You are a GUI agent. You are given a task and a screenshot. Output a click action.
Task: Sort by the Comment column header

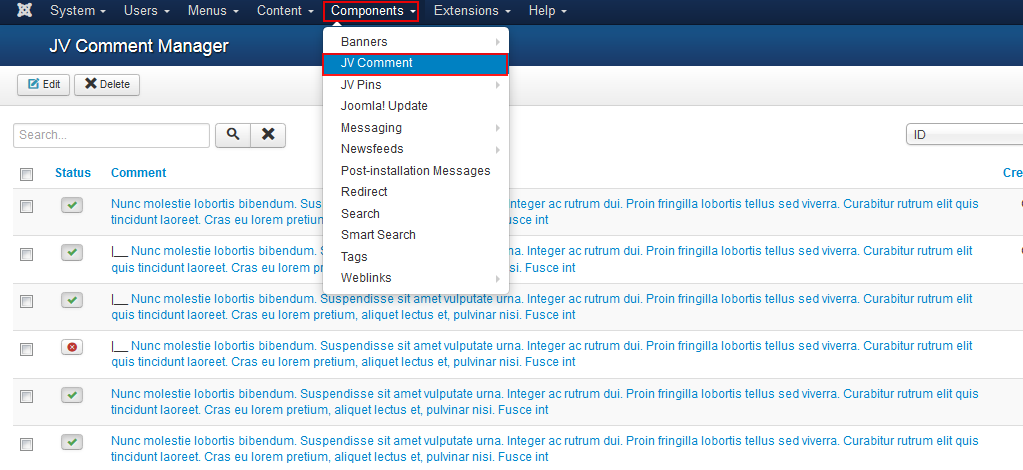tap(138, 173)
